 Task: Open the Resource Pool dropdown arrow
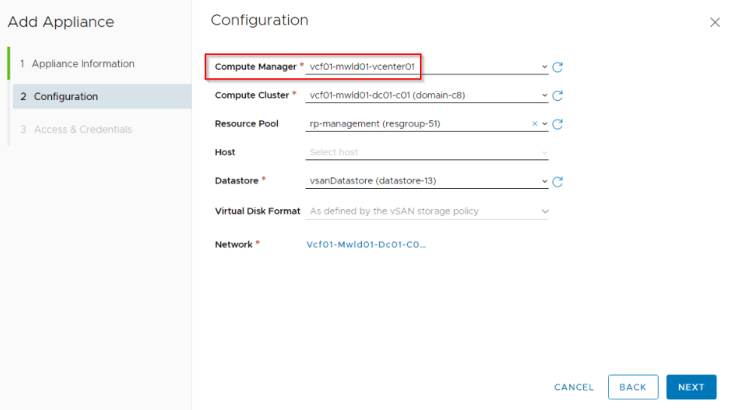pos(544,124)
